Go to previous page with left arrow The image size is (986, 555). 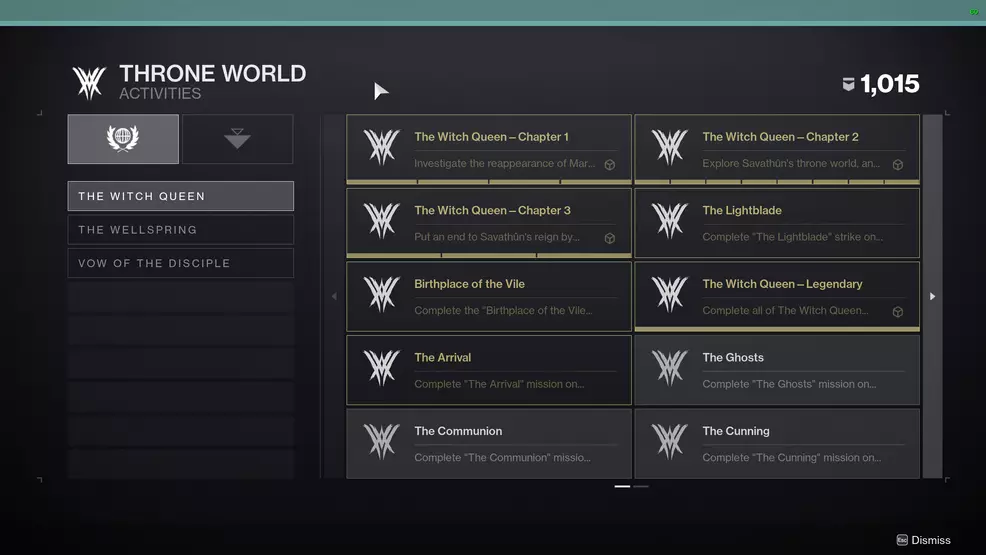coord(334,296)
